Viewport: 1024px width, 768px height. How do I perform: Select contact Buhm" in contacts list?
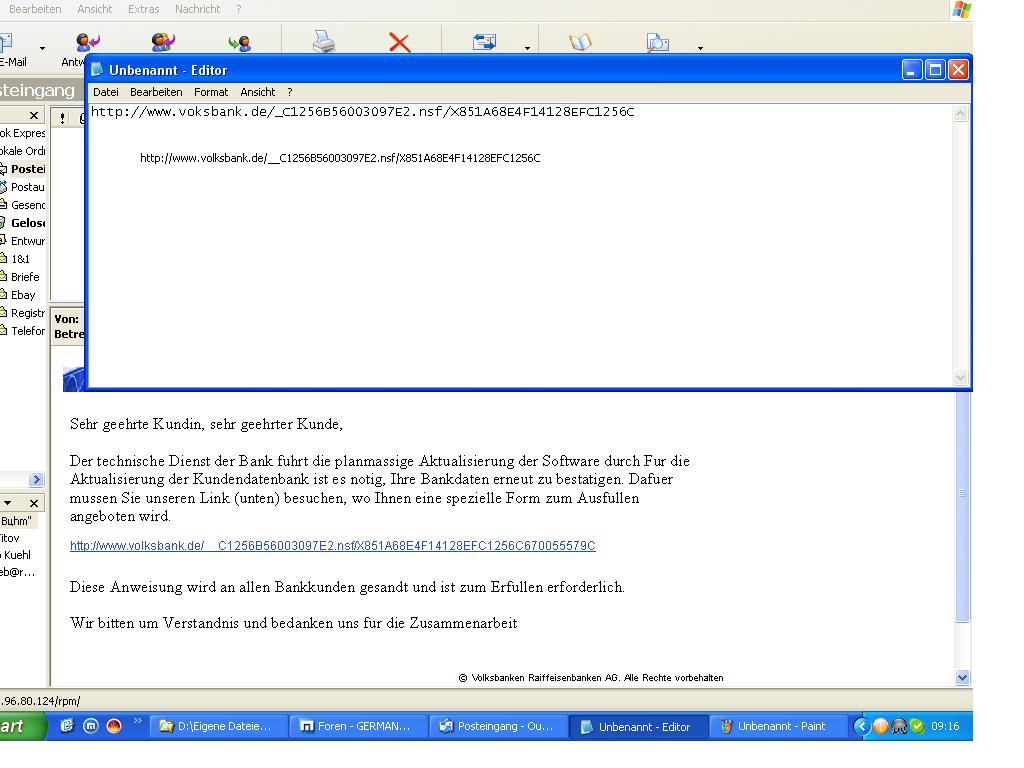pos(17,520)
